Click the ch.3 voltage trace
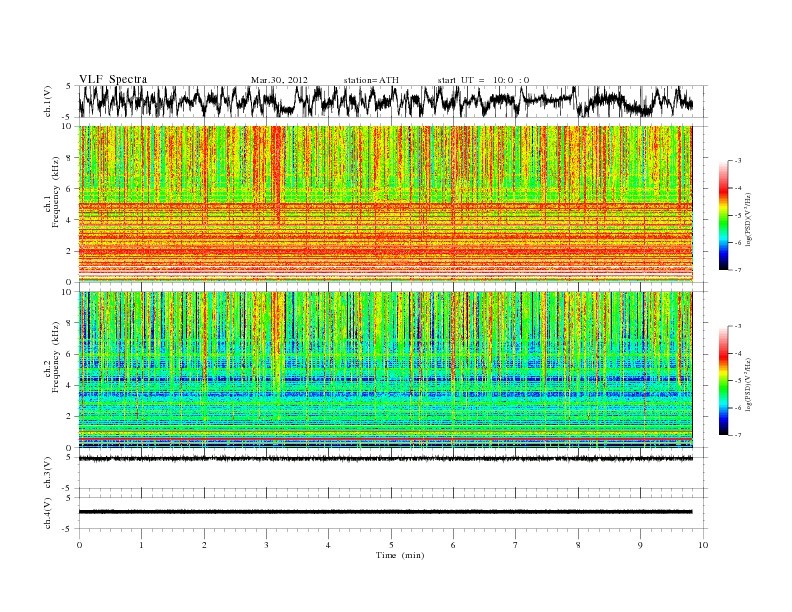Image resolution: width=792 pixels, height=612 pixels. pos(385,459)
